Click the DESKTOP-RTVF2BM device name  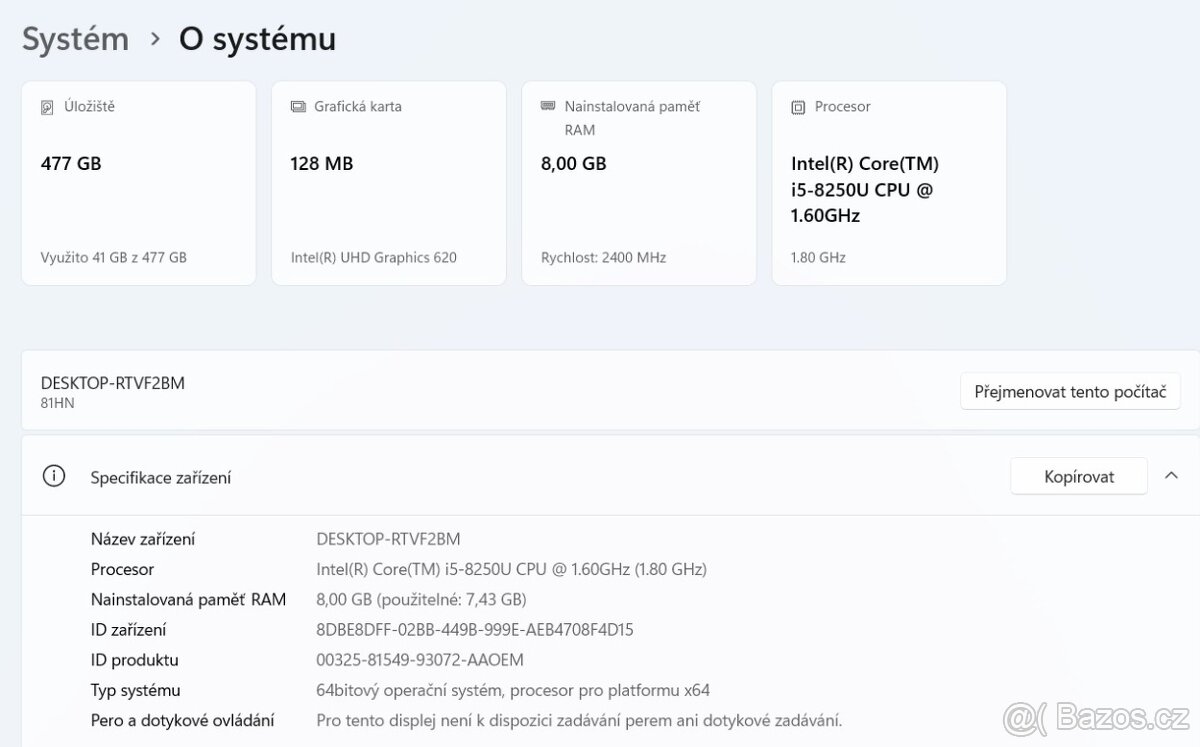click(112, 382)
